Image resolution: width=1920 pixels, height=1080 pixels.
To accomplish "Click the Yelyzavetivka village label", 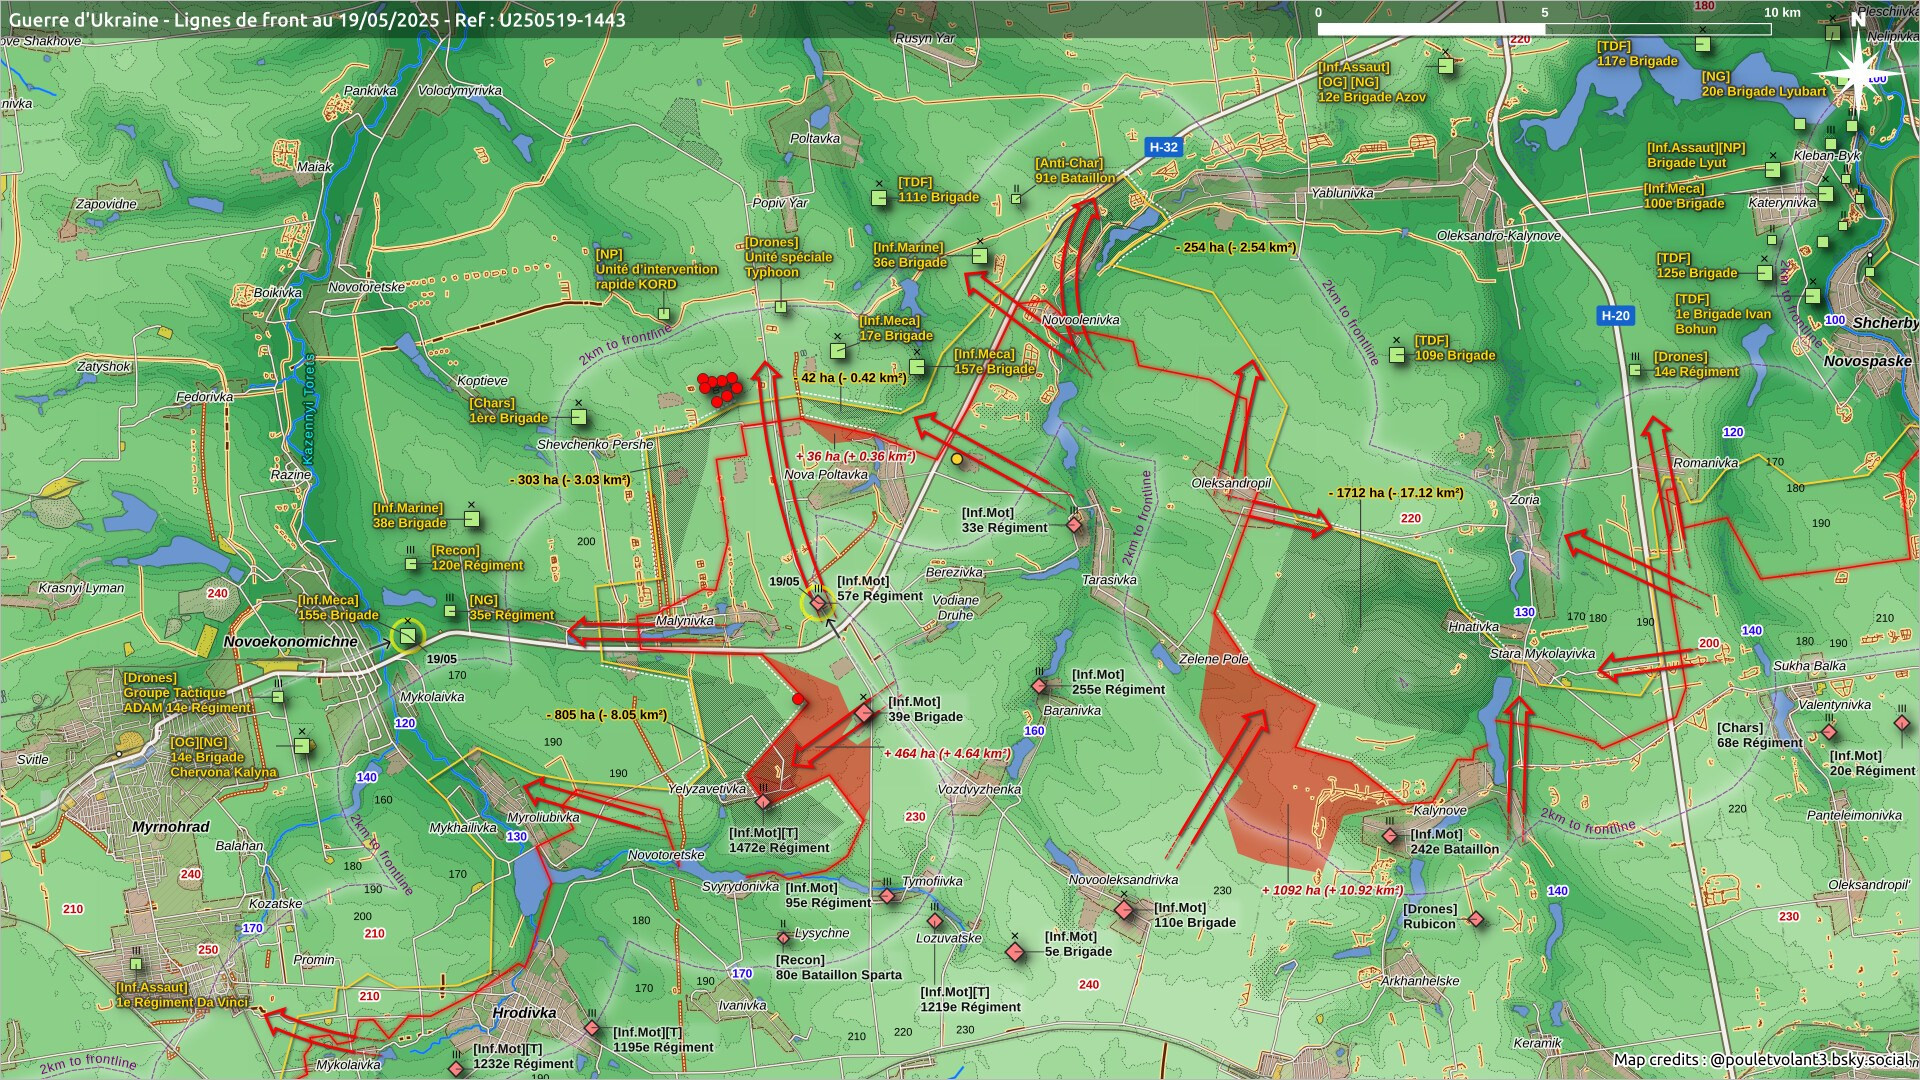I will click(707, 789).
